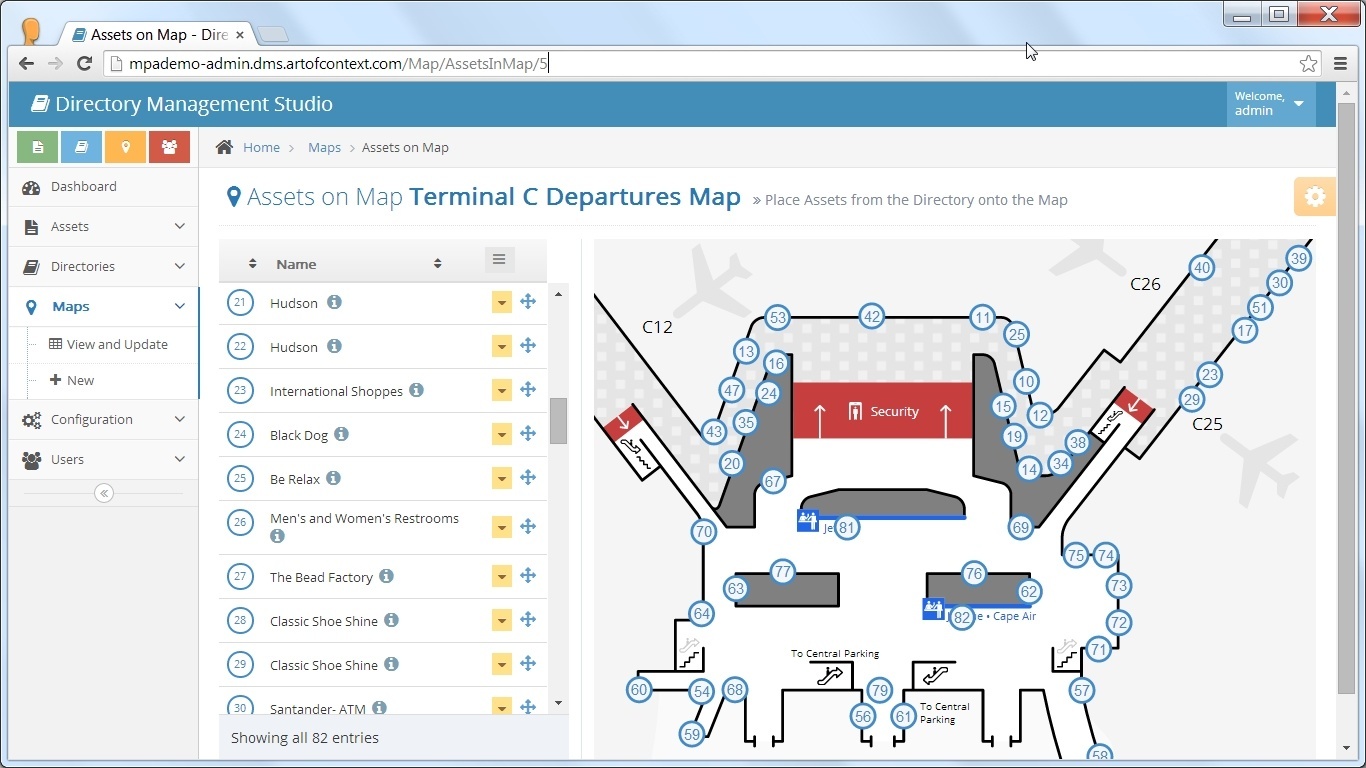Viewport: 1366px width, 768px height.
Task: Click map marker 42 on terminal map
Action: pyautogui.click(x=872, y=317)
